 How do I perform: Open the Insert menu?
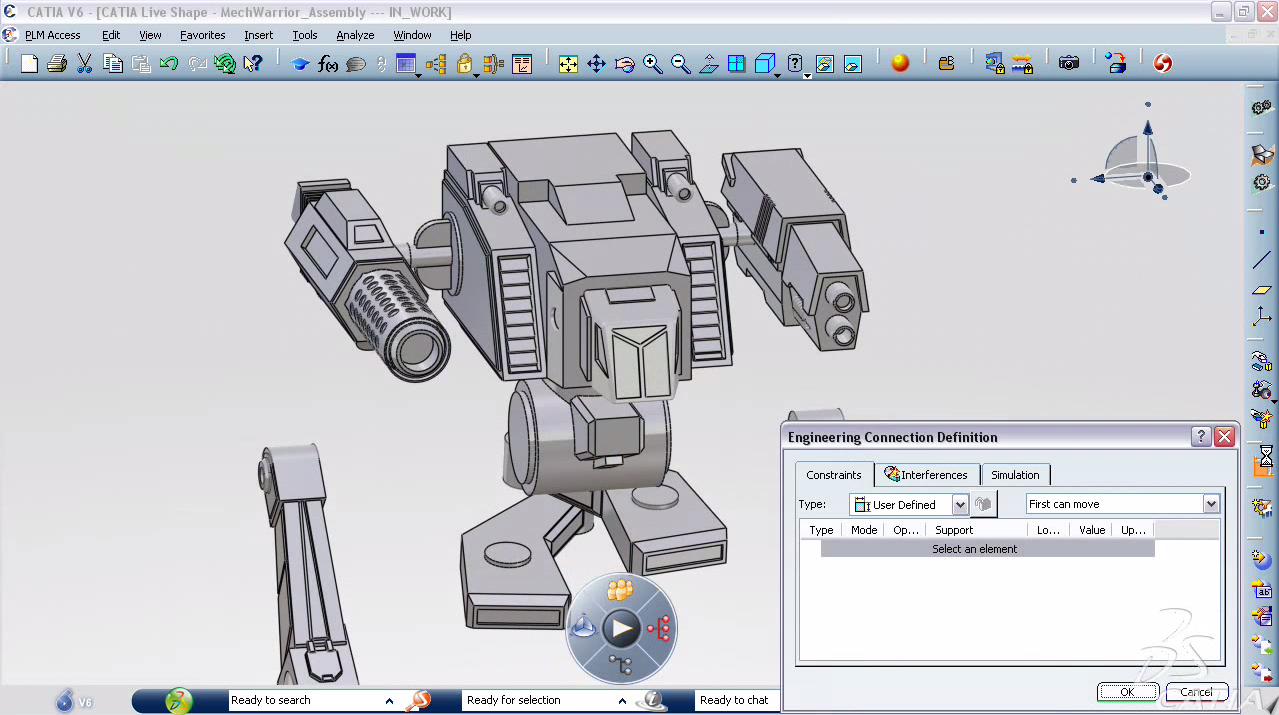tap(259, 35)
